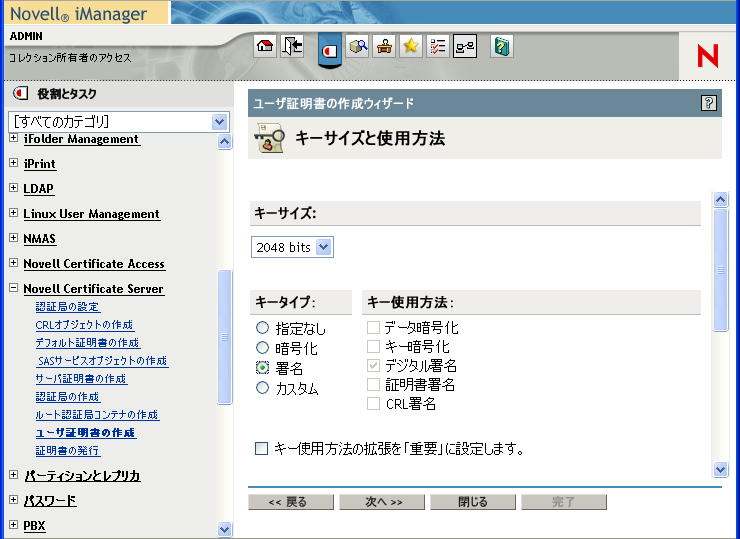
Task: Click the network connection monitor icon
Action: [x=465, y=46]
